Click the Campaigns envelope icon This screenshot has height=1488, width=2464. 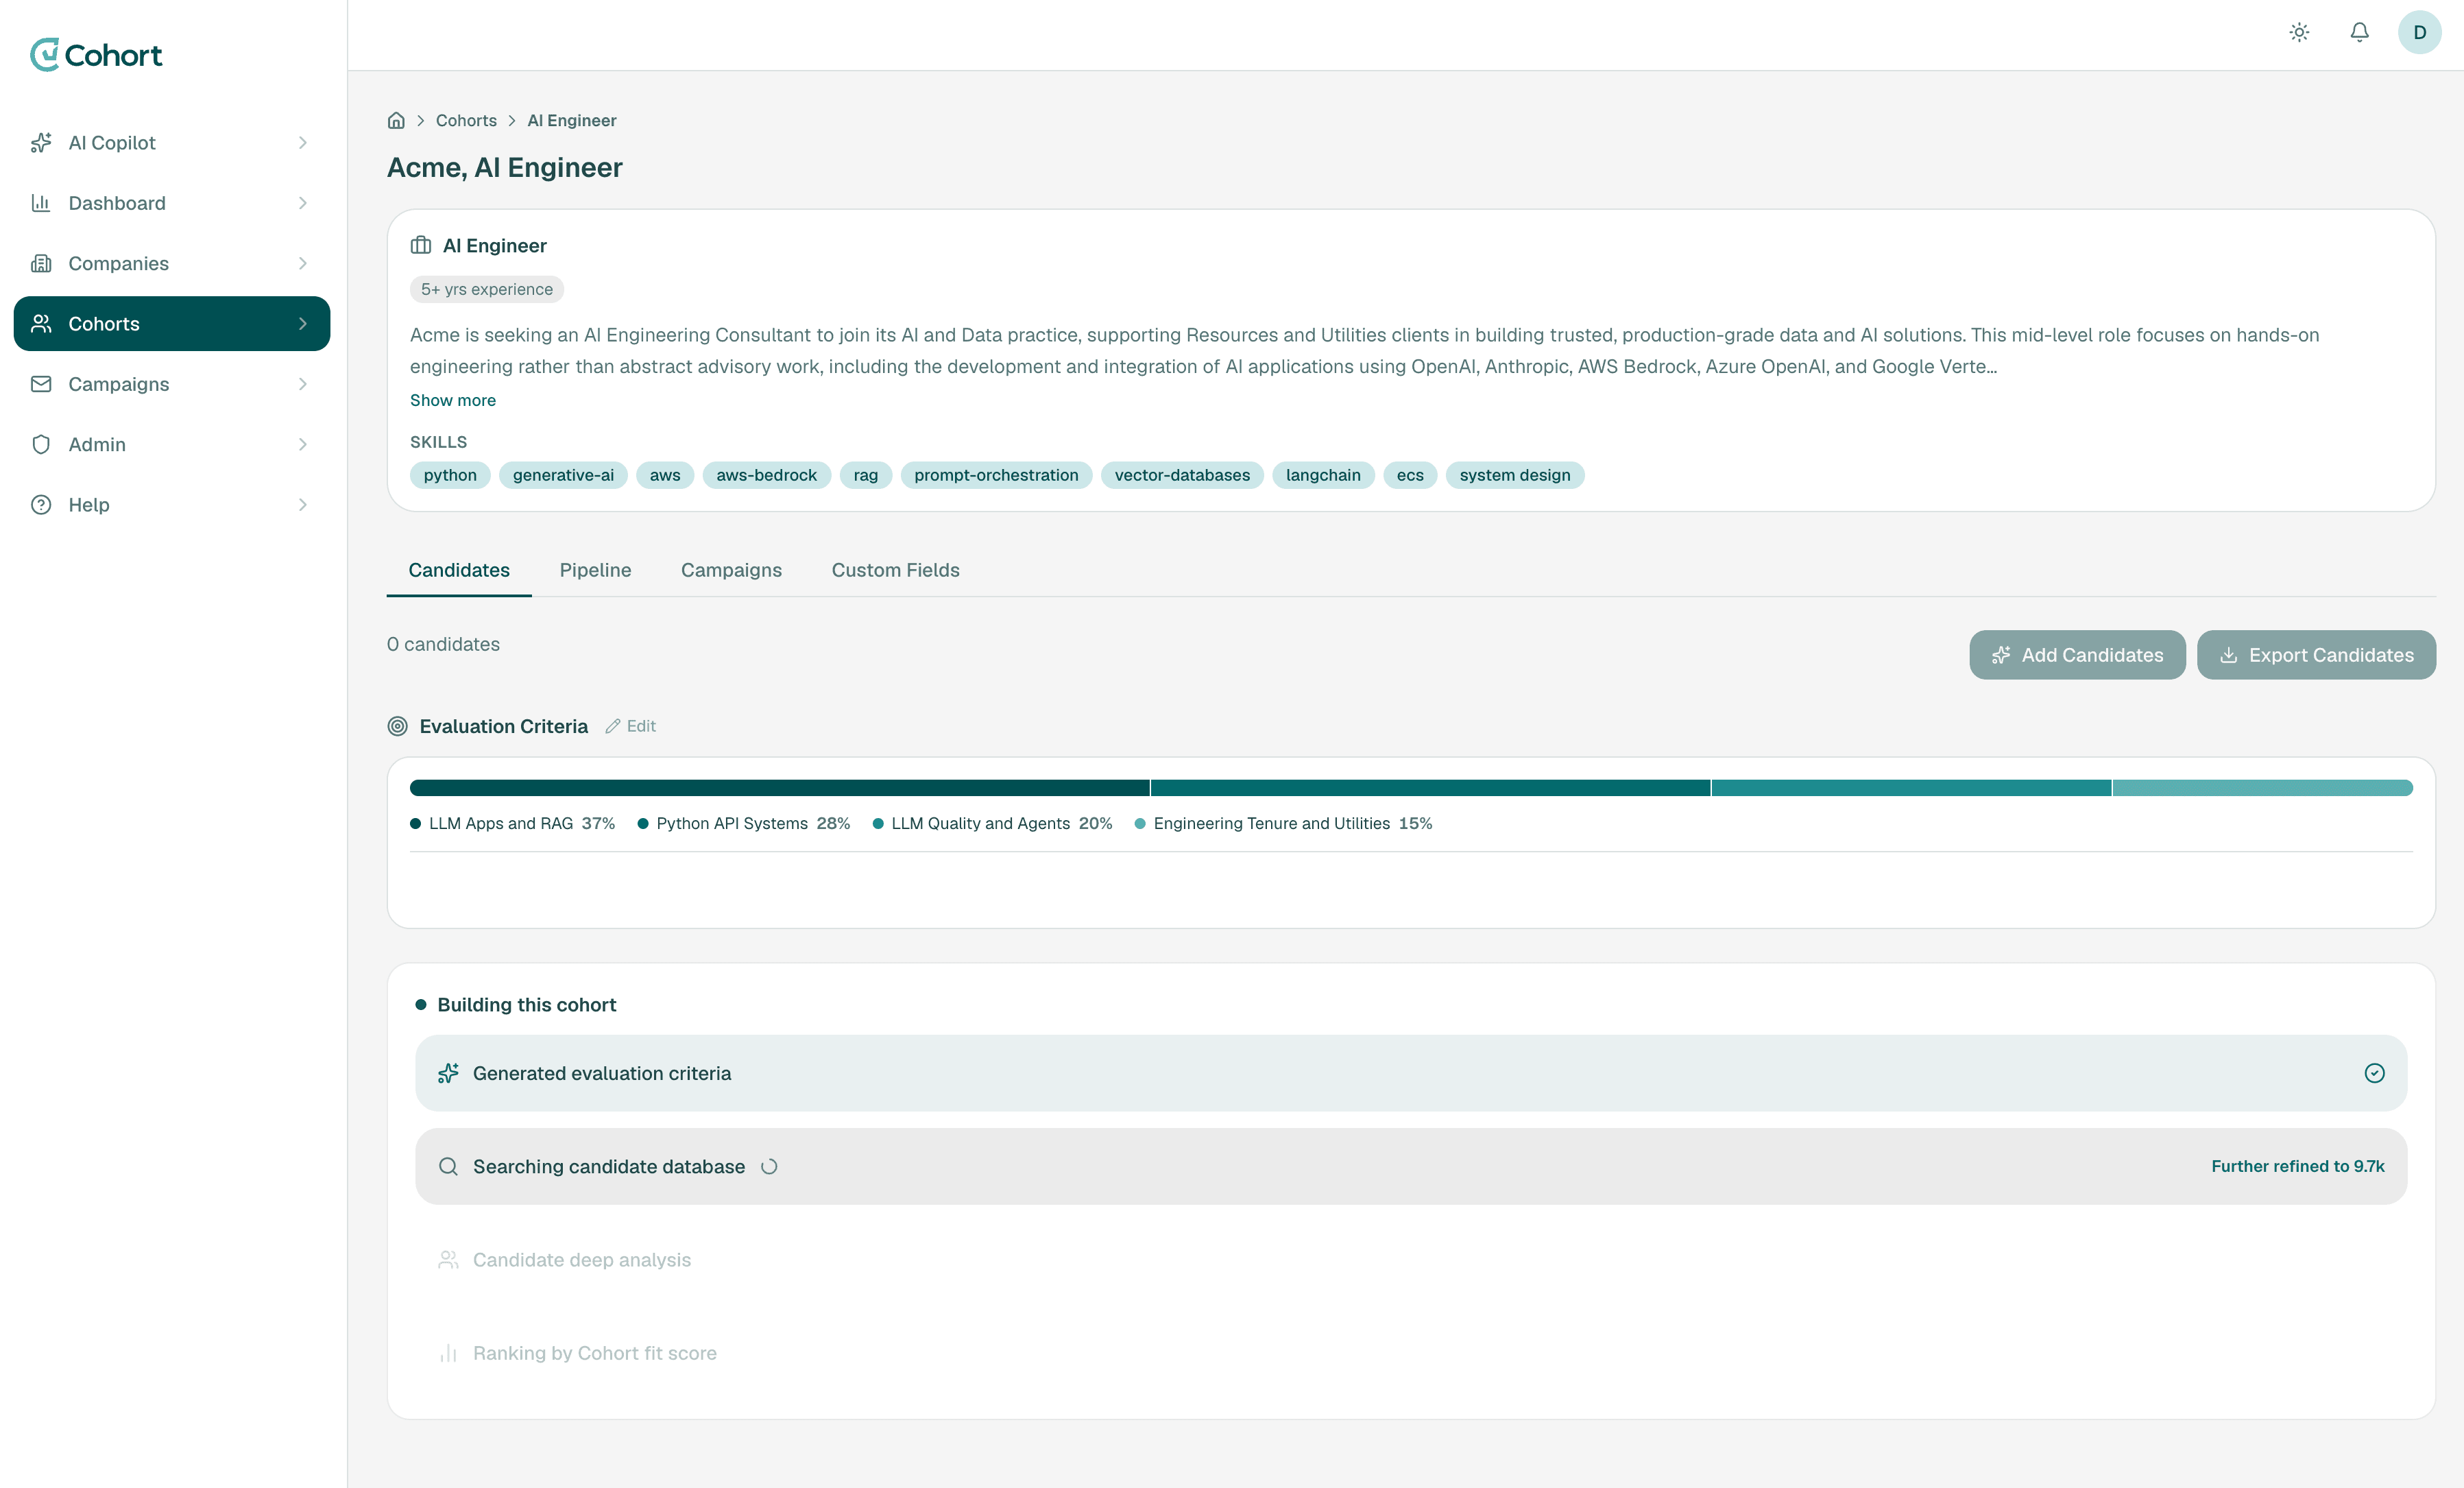(x=41, y=384)
